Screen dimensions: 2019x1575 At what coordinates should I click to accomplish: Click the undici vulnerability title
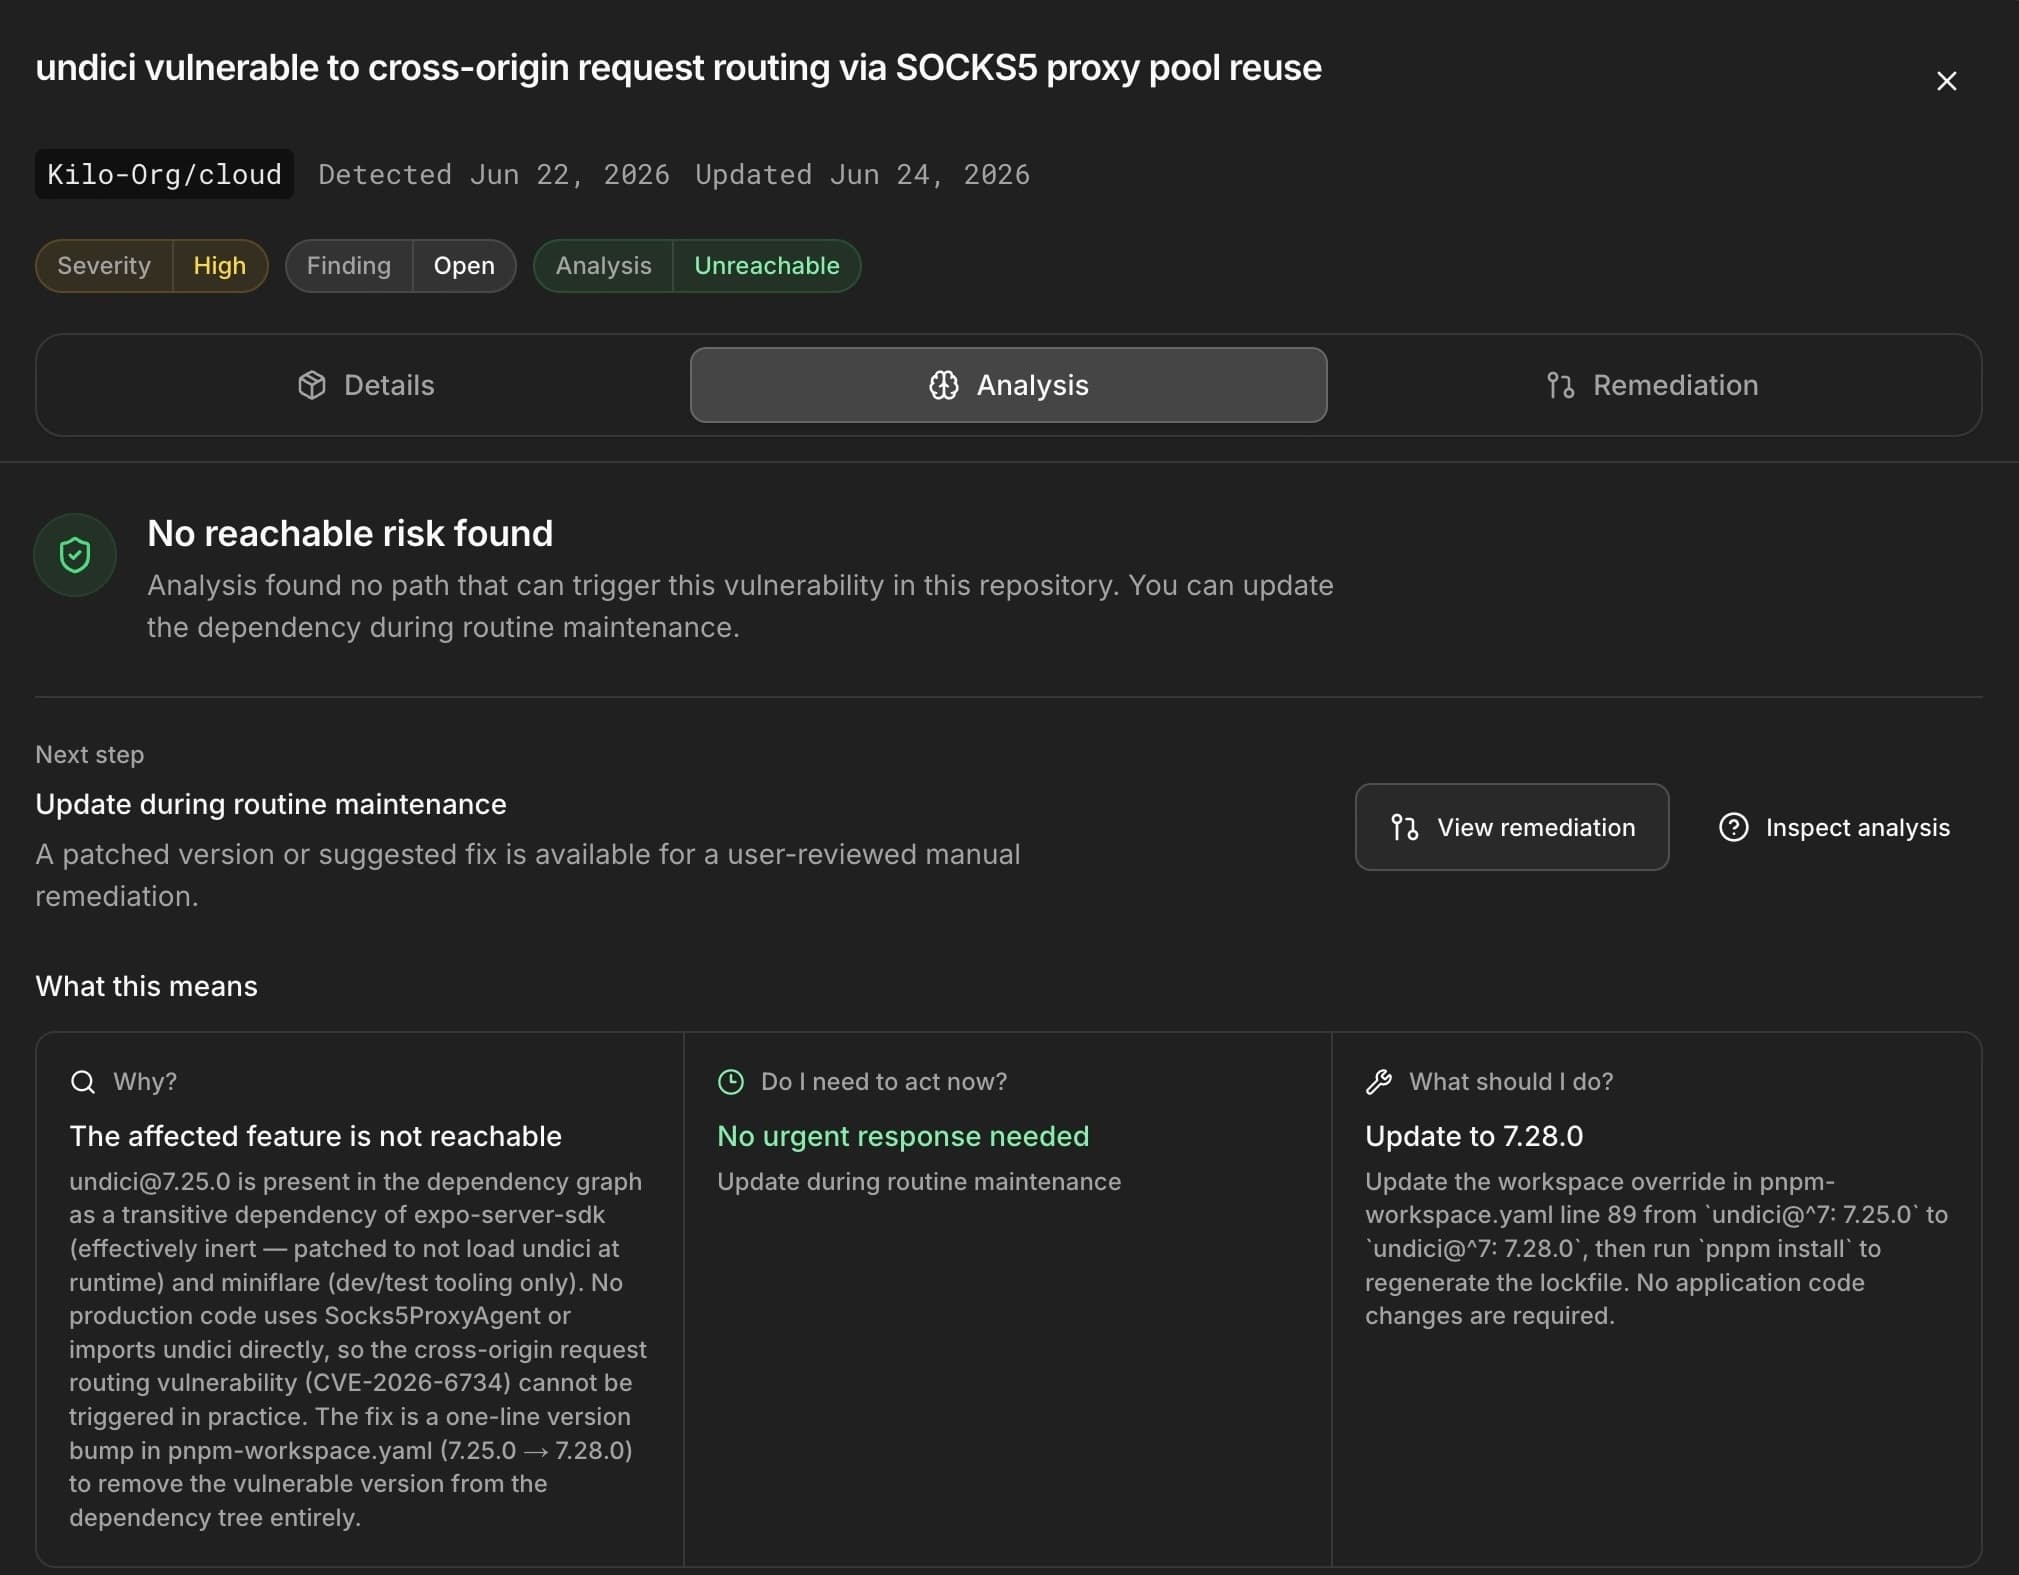pos(679,68)
